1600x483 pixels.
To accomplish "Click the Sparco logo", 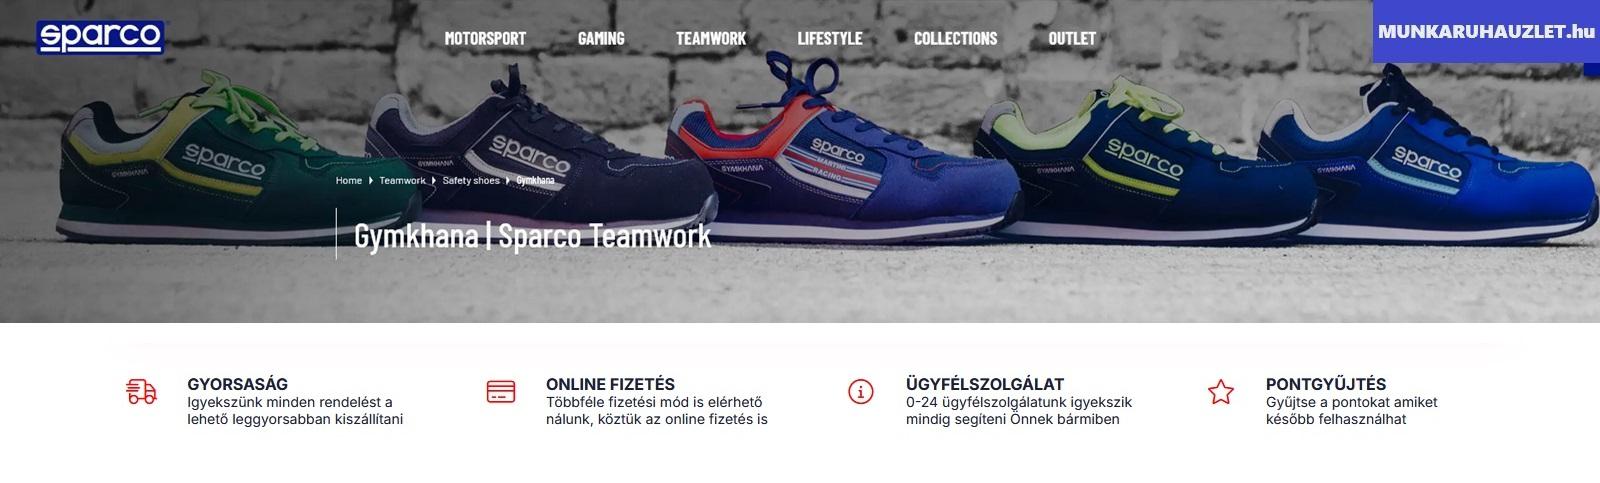I will pos(100,38).
